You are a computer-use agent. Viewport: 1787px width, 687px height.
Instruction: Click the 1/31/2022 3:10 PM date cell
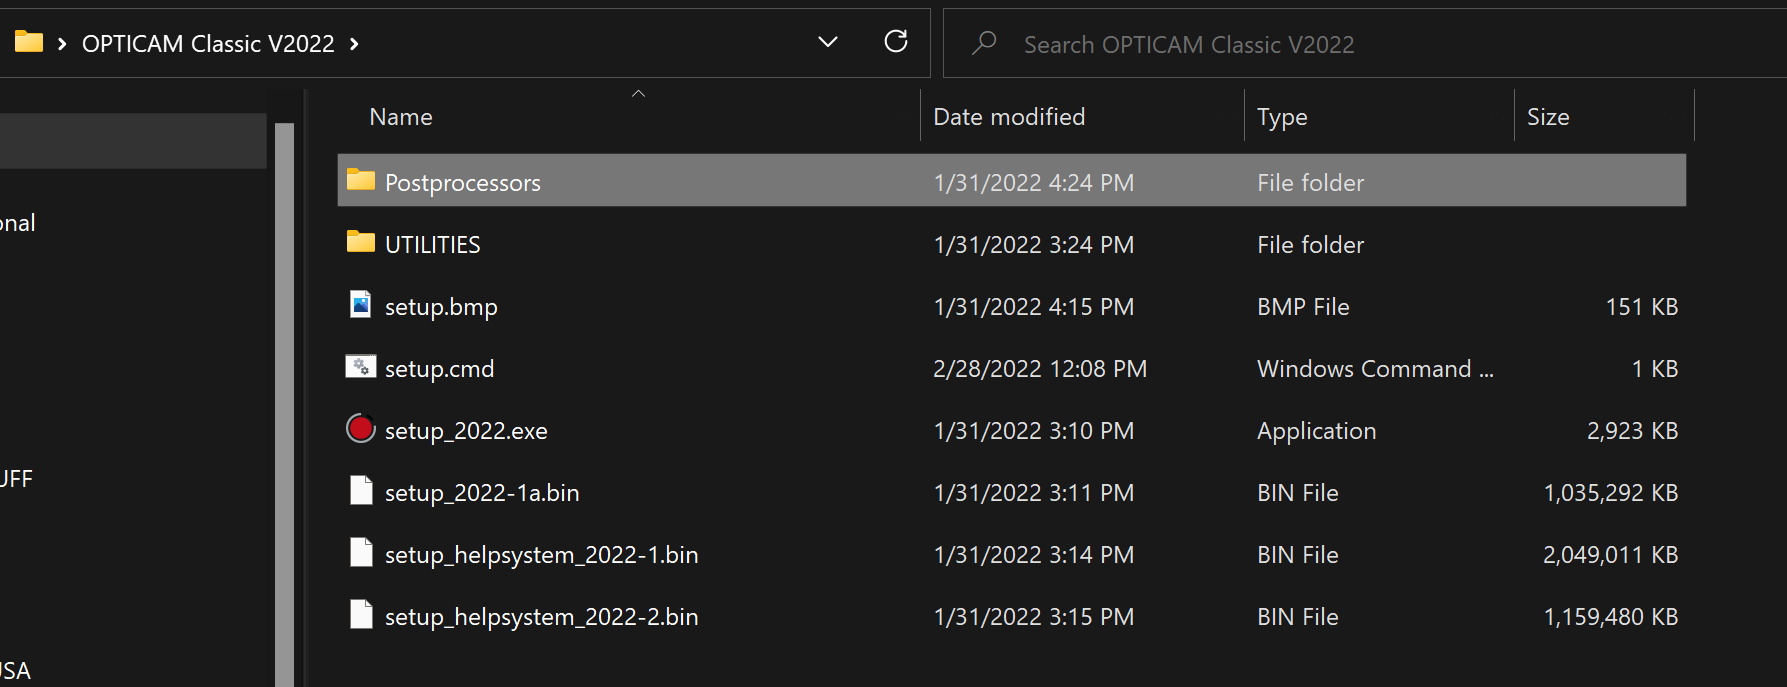pyautogui.click(x=1033, y=431)
